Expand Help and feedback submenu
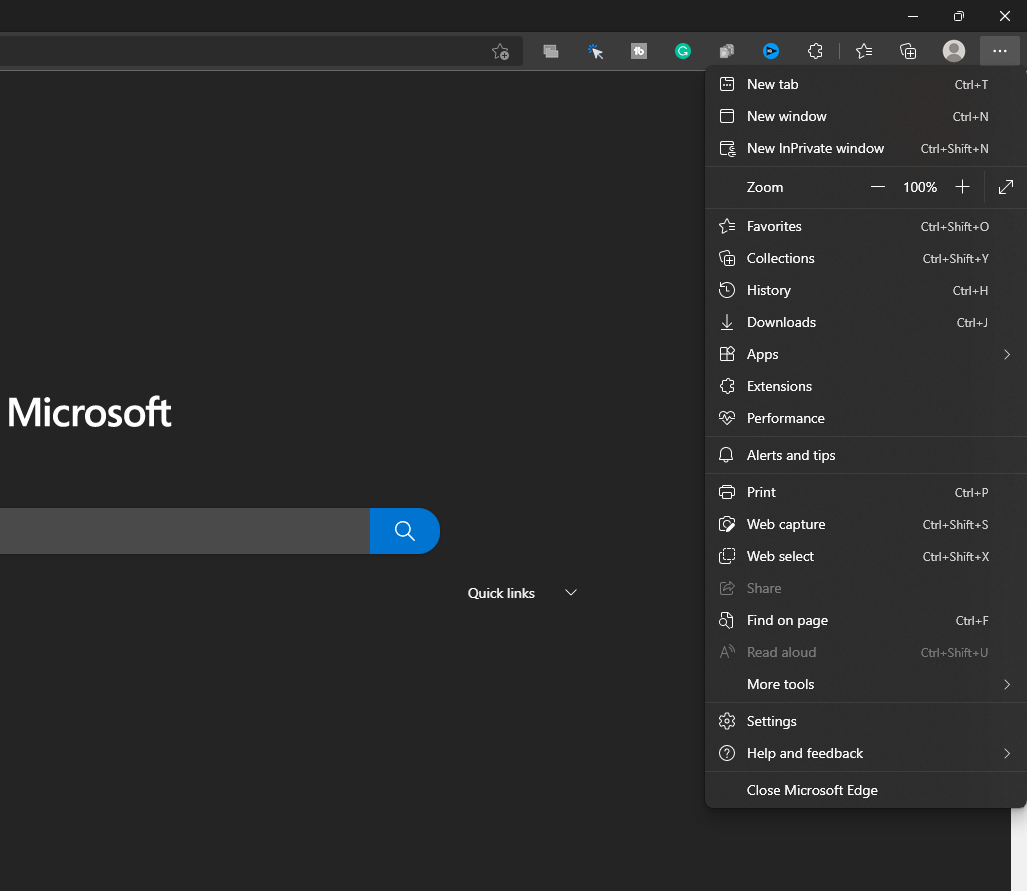The width and height of the screenshot is (1027, 891). point(866,753)
